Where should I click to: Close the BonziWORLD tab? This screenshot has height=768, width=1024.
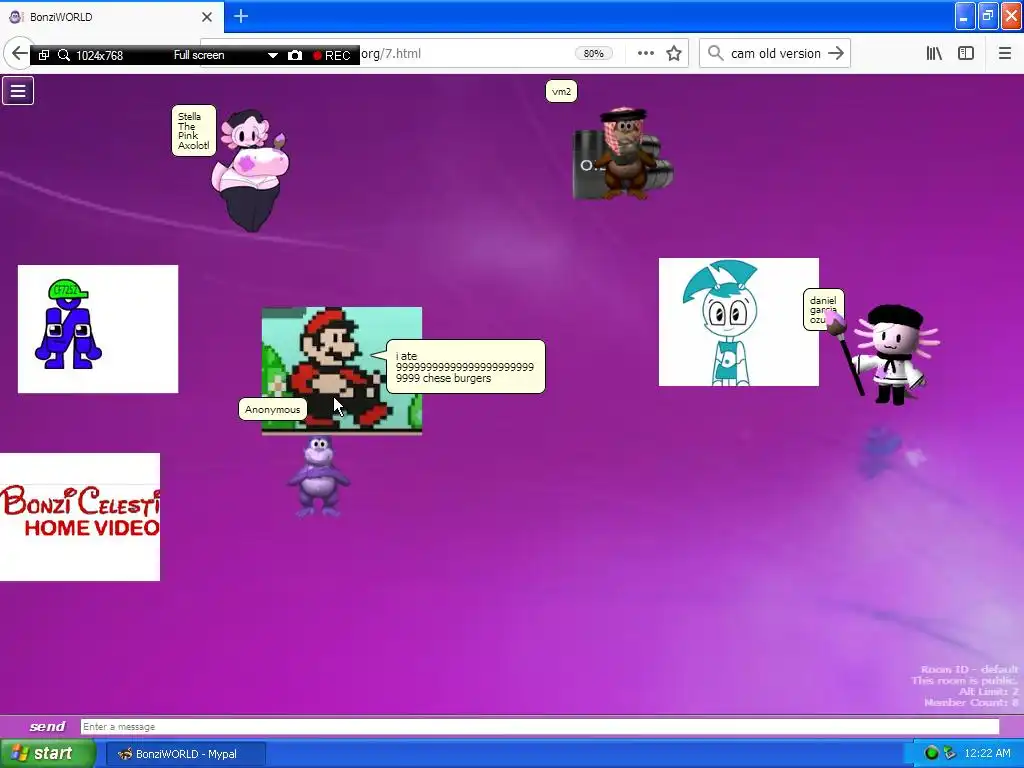206,17
